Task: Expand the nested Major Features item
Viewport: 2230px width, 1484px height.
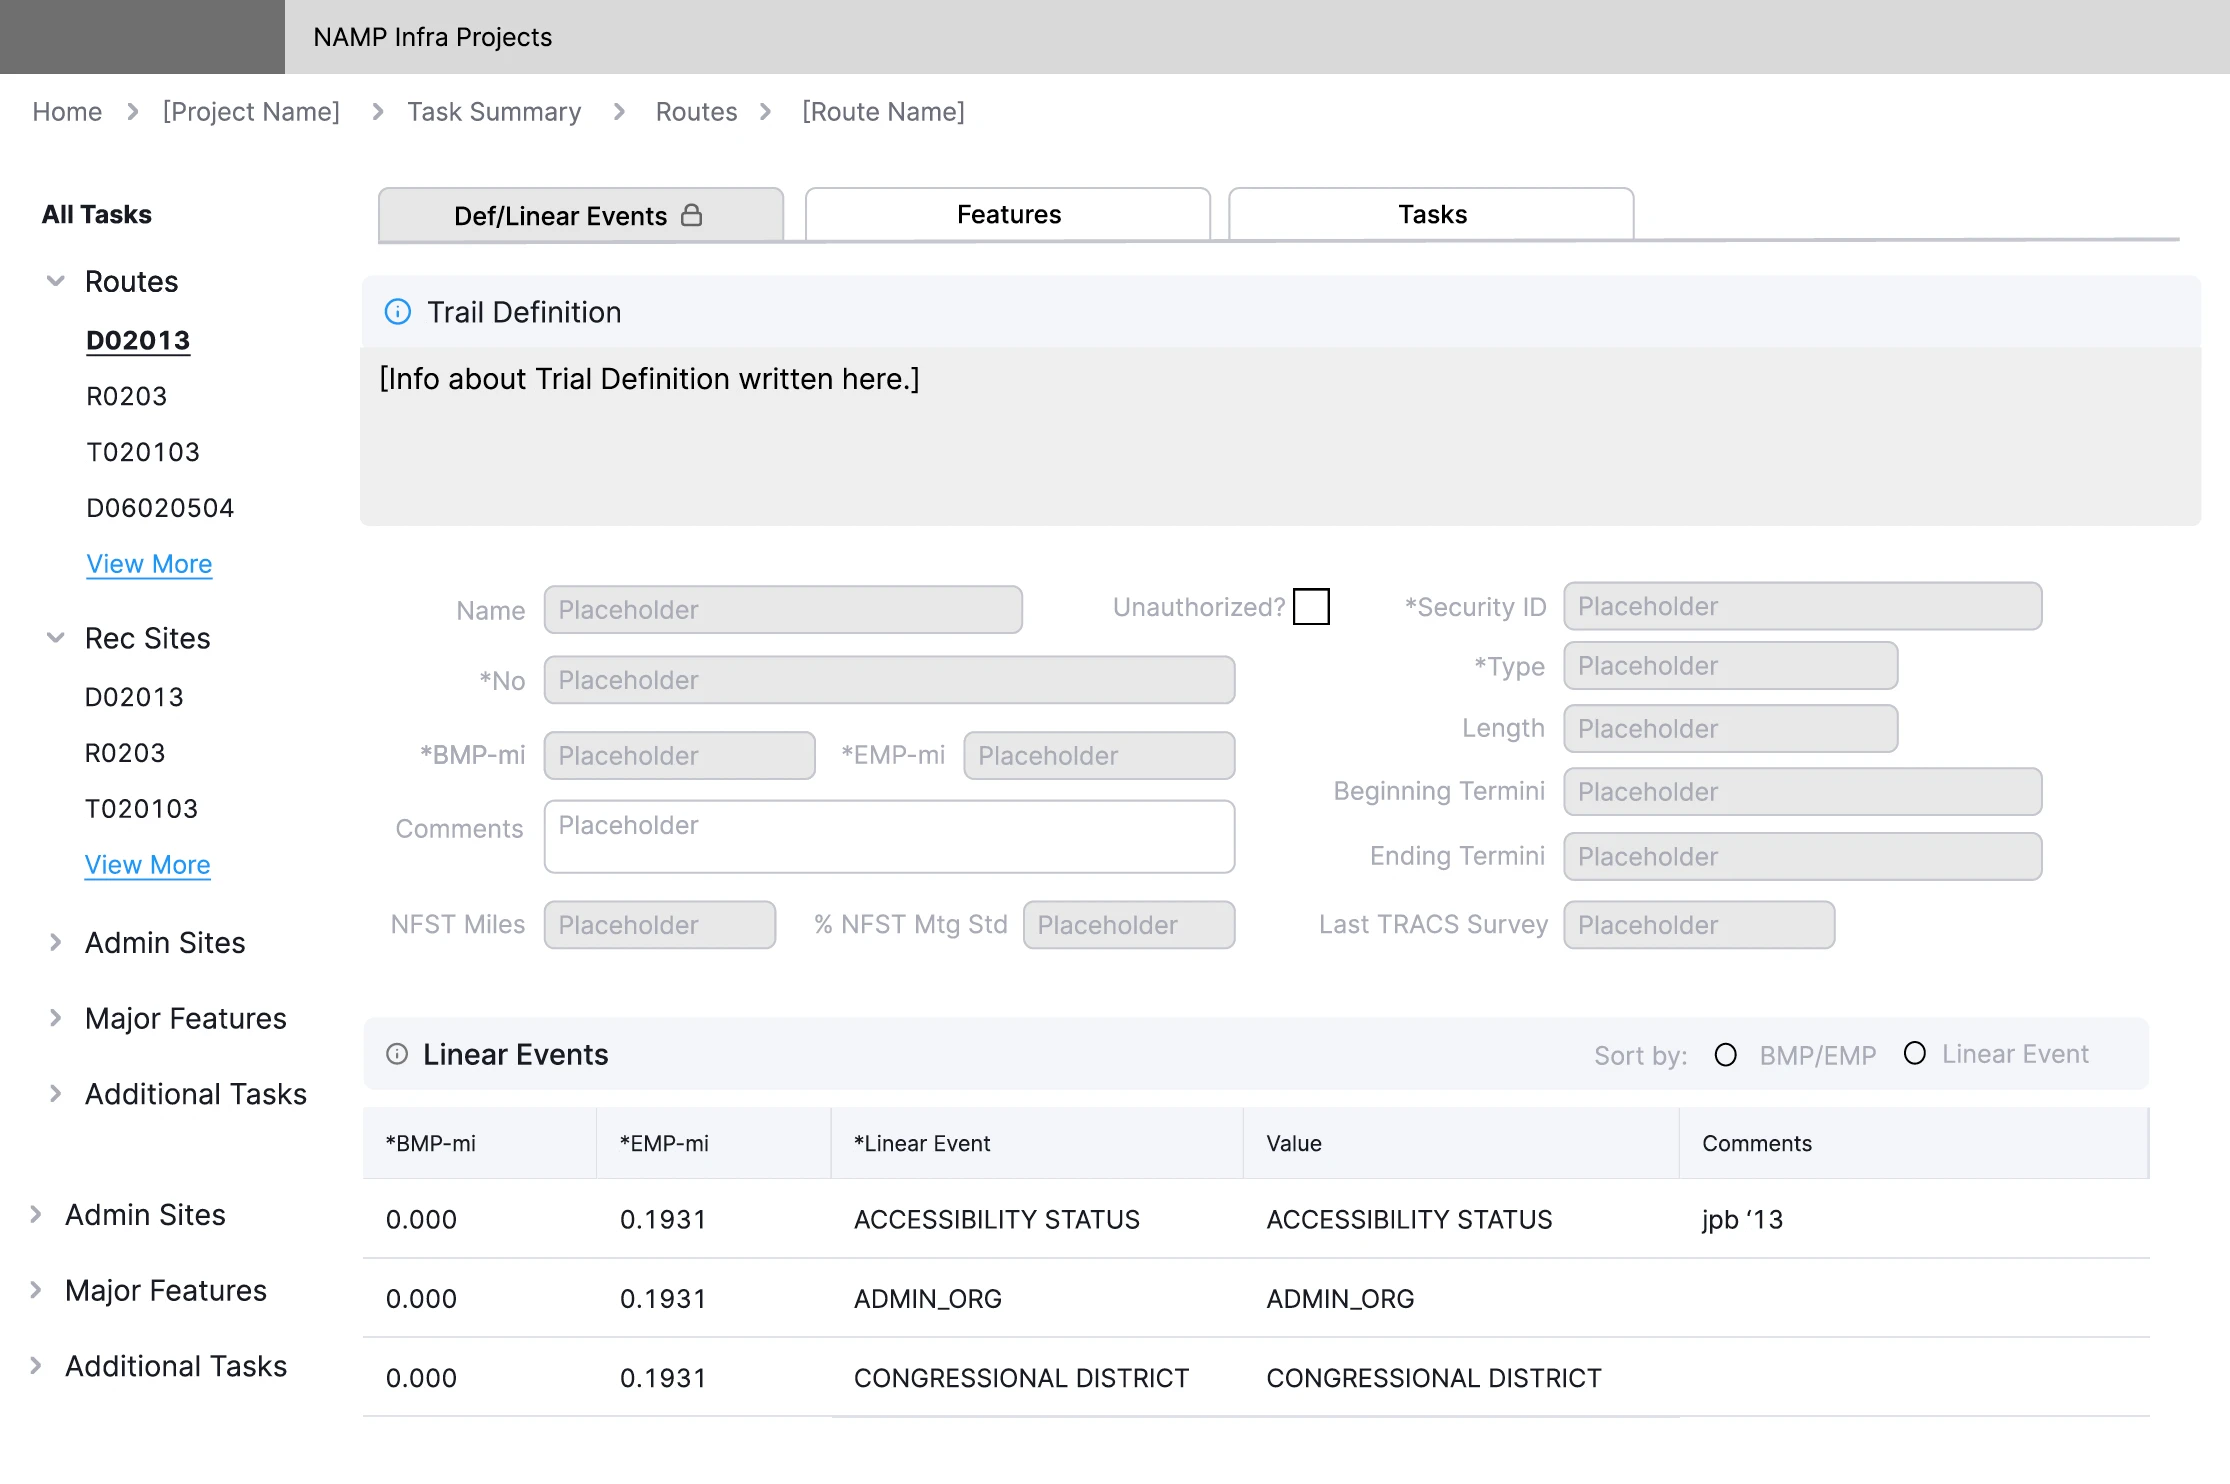Action: (56, 1018)
